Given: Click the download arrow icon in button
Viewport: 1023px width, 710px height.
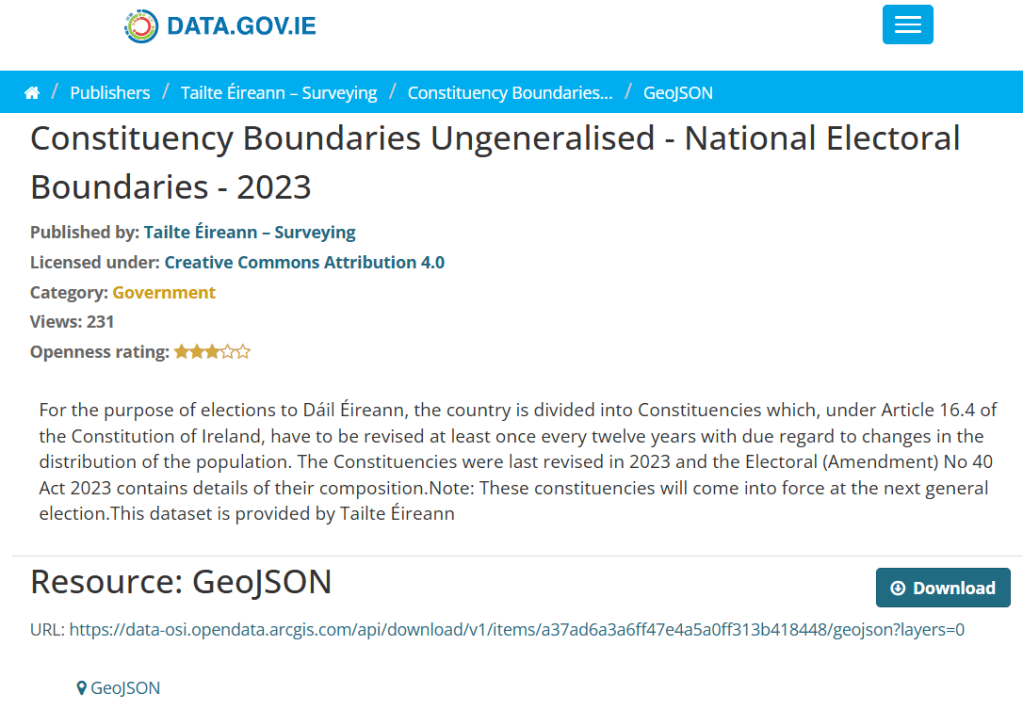Looking at the screenshot, I should (898, 588).
